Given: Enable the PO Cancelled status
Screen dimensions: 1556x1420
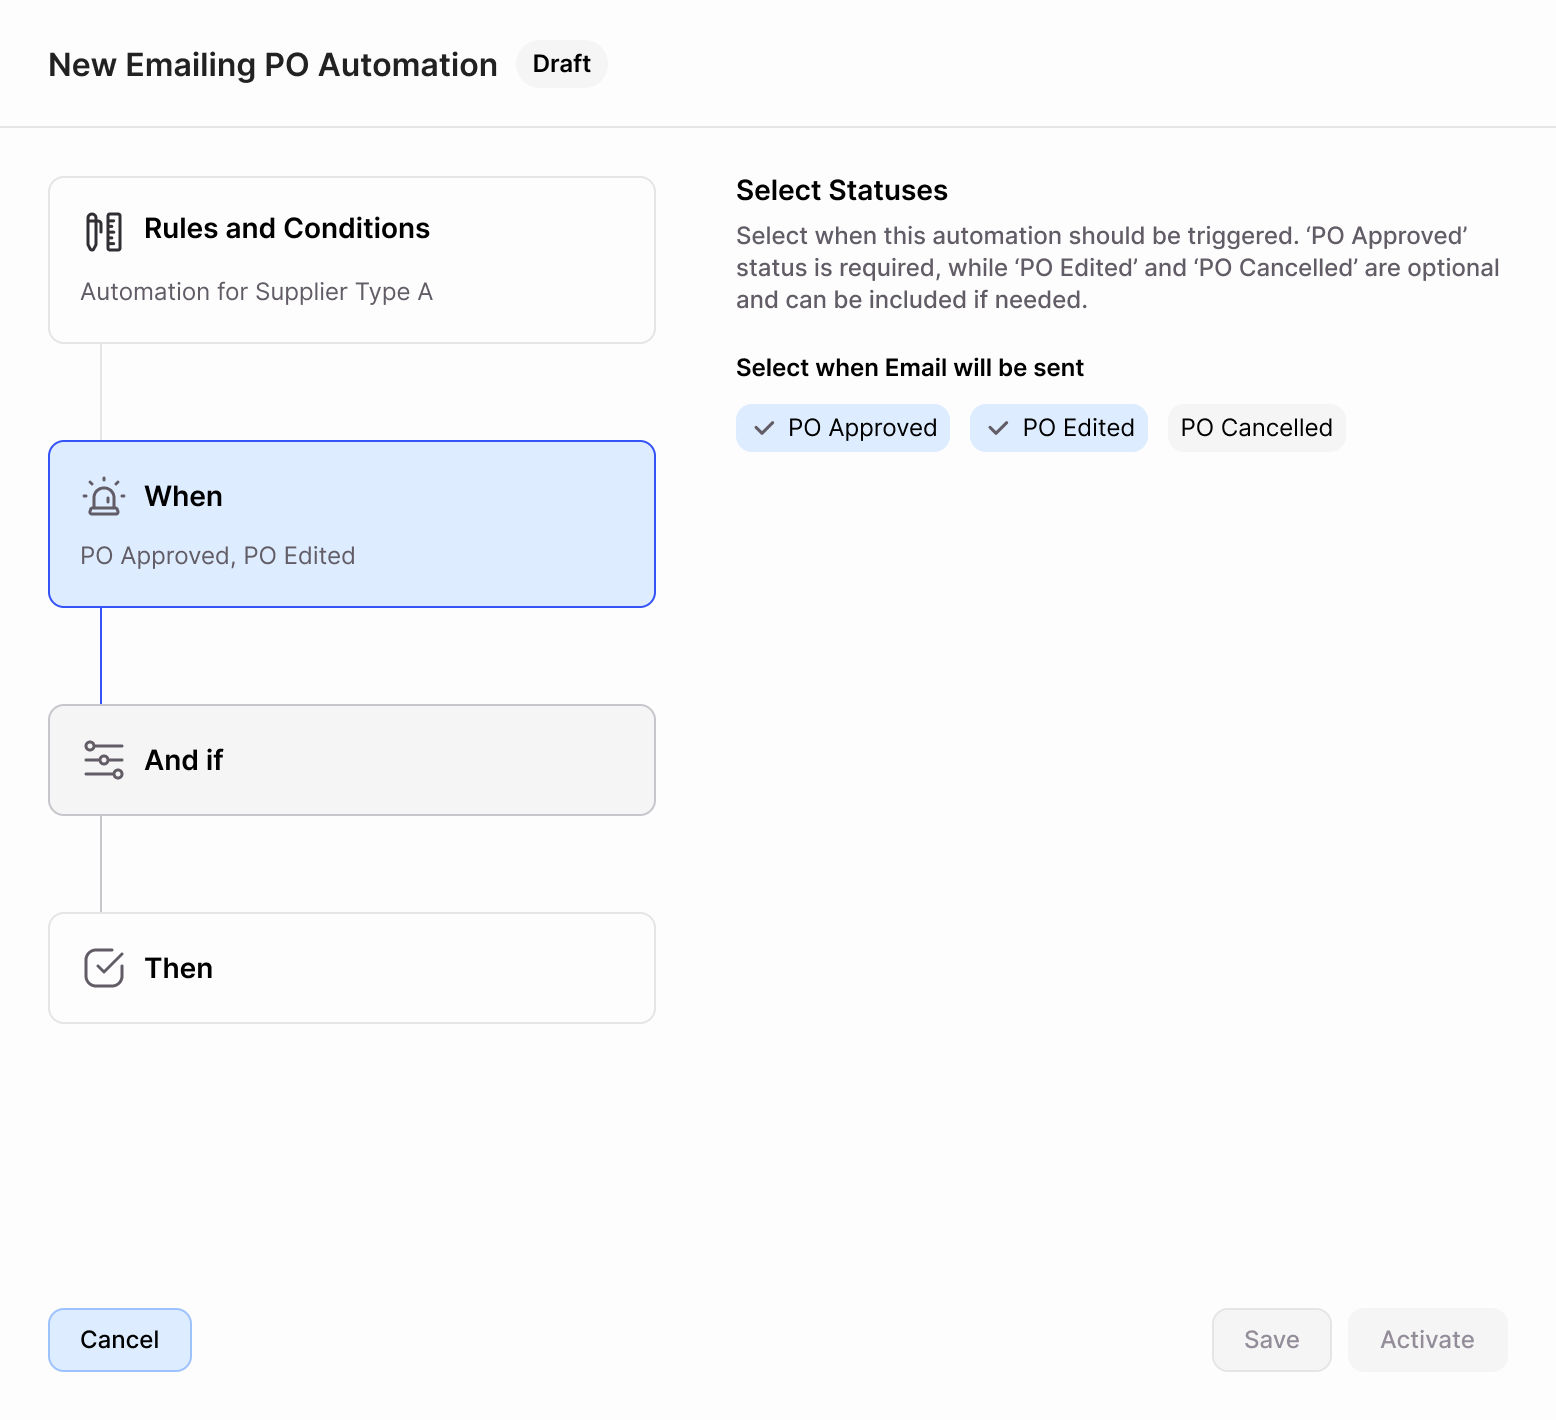Looking at the screenshot, I should point(1256,427).
